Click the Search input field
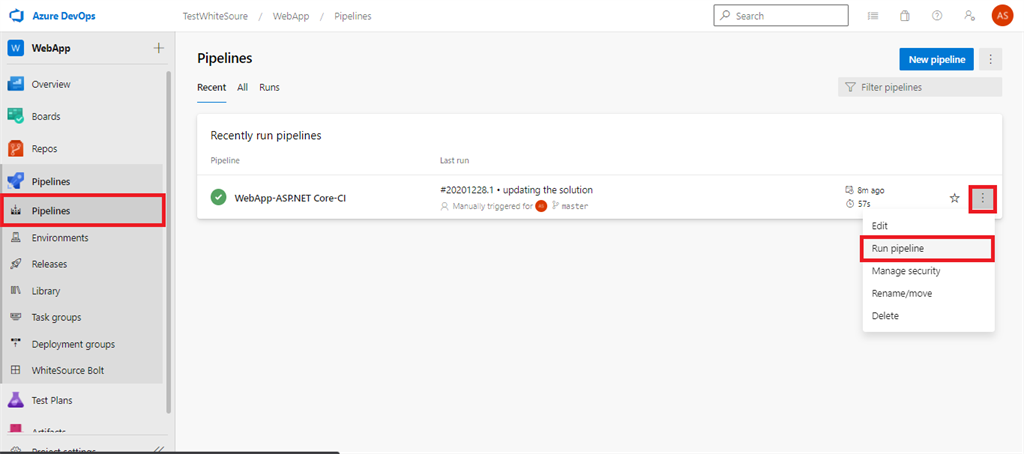Viewport: 1024px width, 454px height. tap(781, 16)
